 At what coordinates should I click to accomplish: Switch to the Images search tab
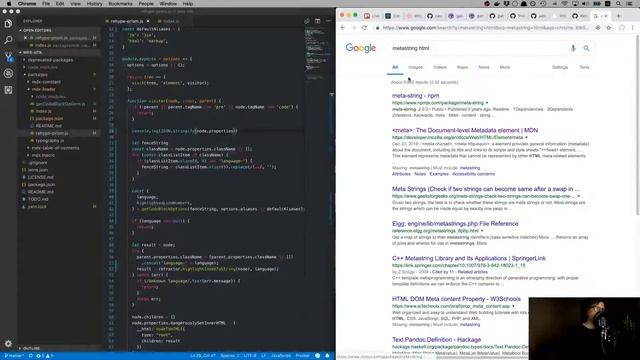click(x=416, y=67)
